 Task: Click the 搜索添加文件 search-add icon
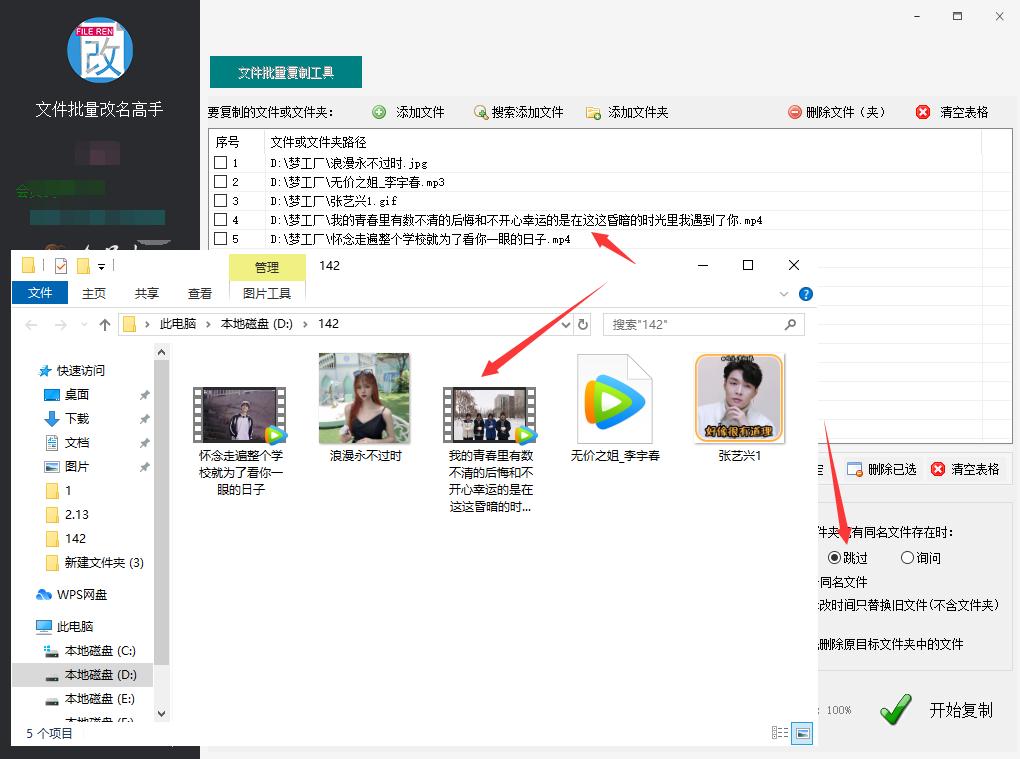click(482, 112)
